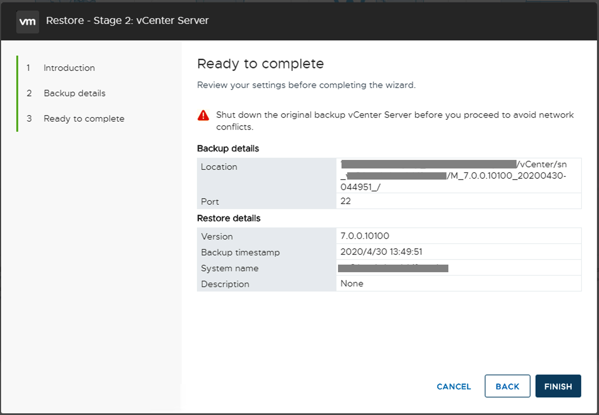Go back with the BACK button
This screenshot has height=415, width=599.
[x=507, y=386]
